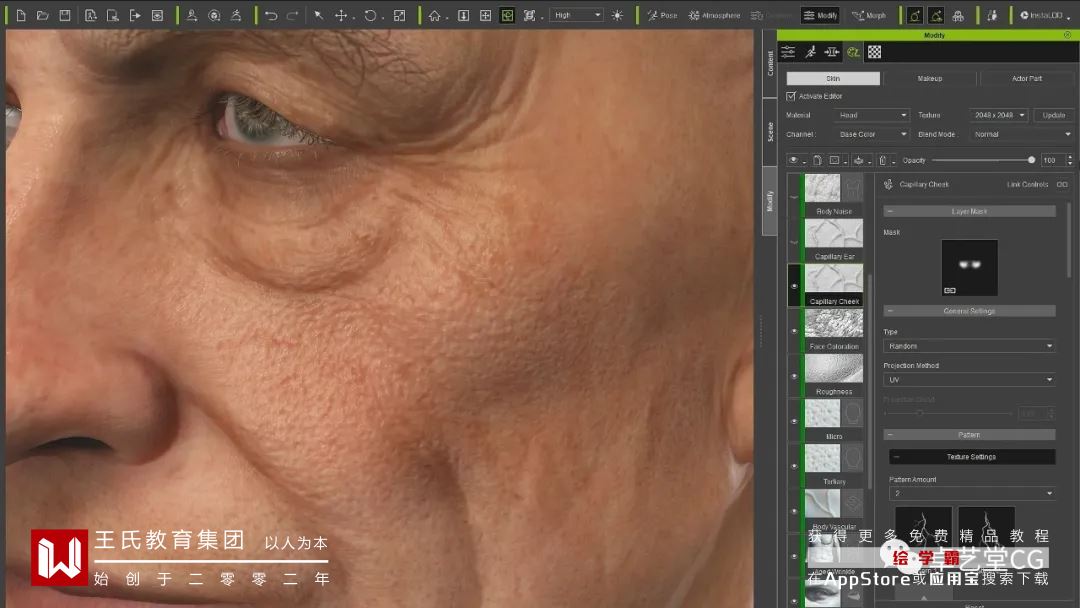The height and width of the screenshot is (608, 1080).
Task: Open the Morph tool
Action: point(869,15)
